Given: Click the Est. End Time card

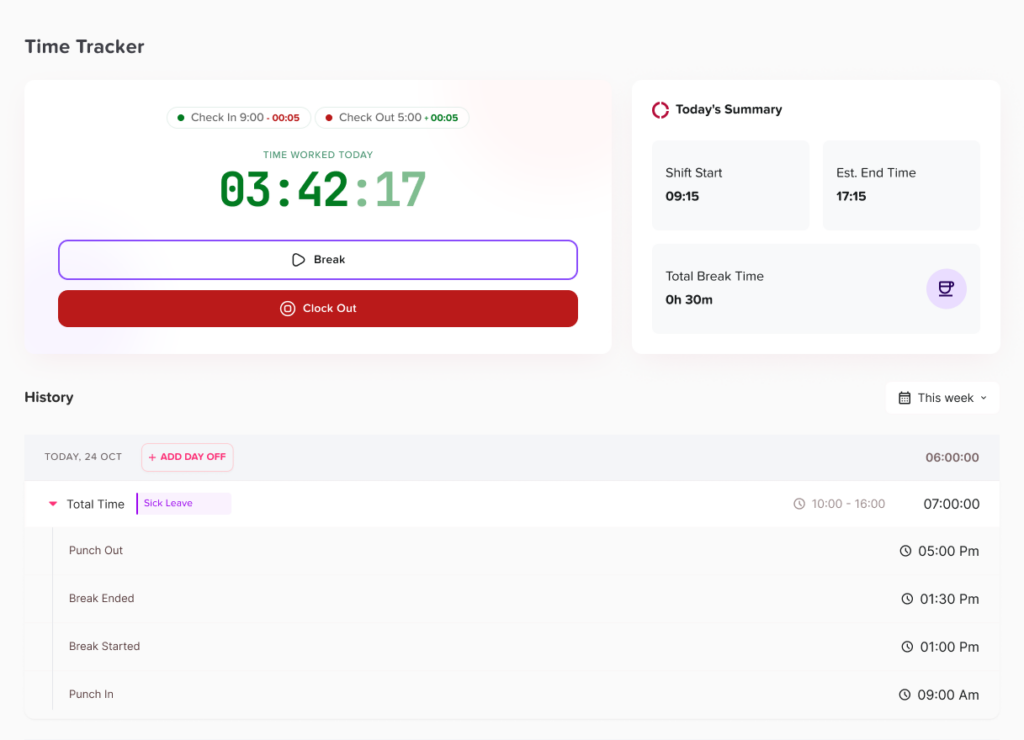Looking at the screenshot, I should point(901,185).
